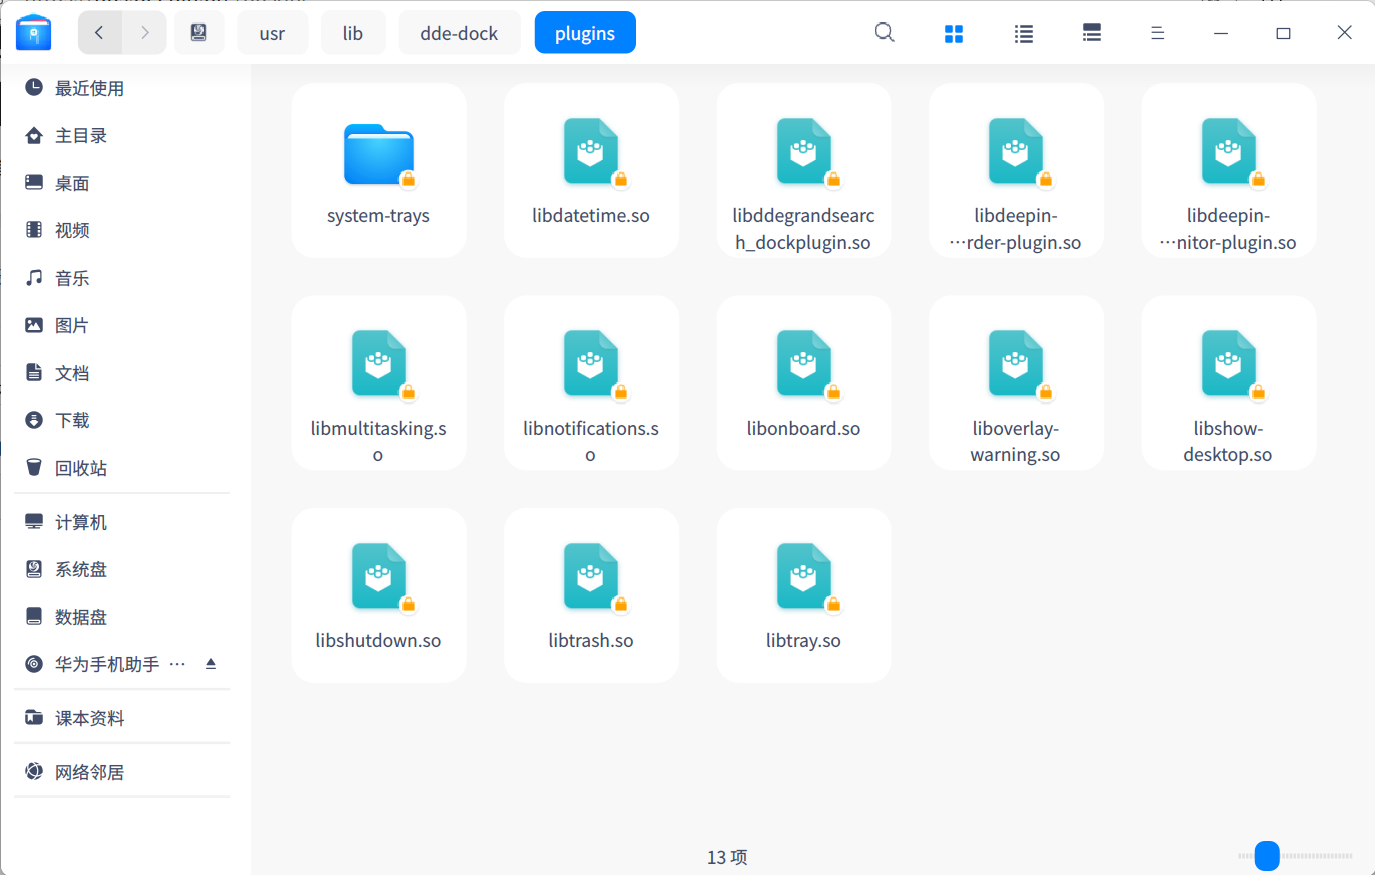This screenshot has width=1375, height=875.
Task: Navigate to lib breadcrumb
Action: (x=353, y=33)
